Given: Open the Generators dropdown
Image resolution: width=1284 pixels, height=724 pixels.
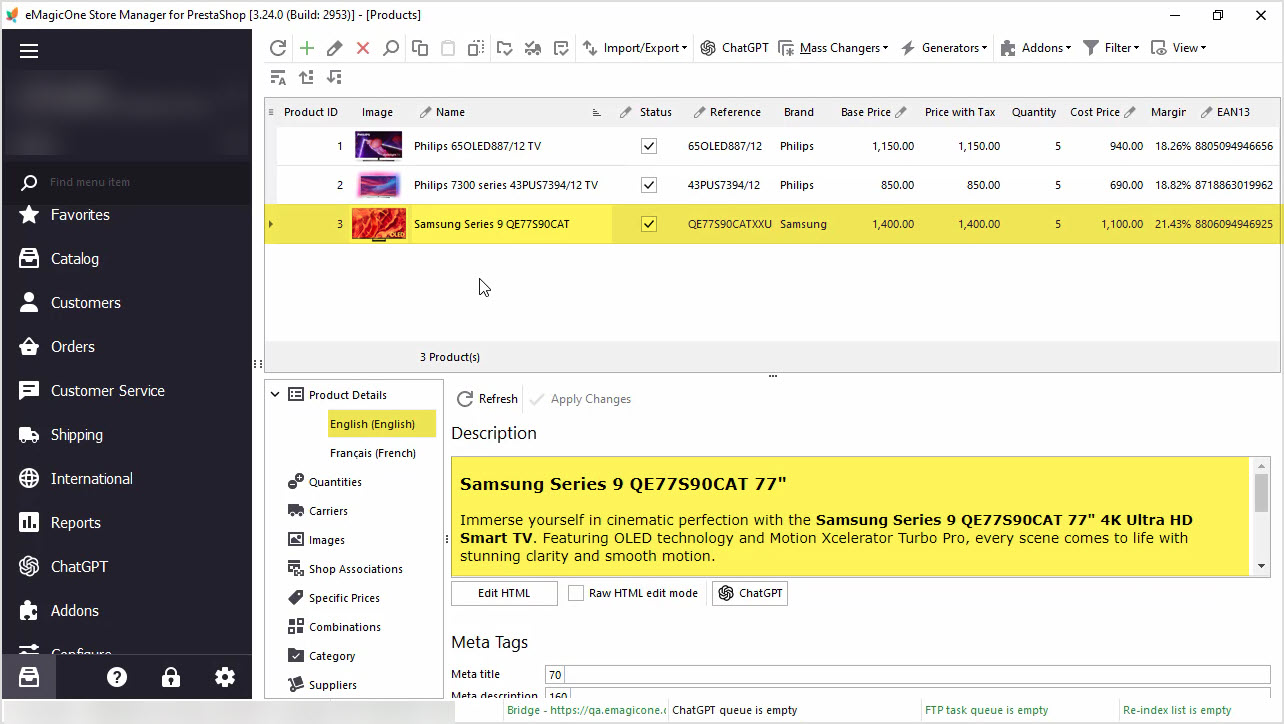Looking at the screenshot, I should pos(944,48).
